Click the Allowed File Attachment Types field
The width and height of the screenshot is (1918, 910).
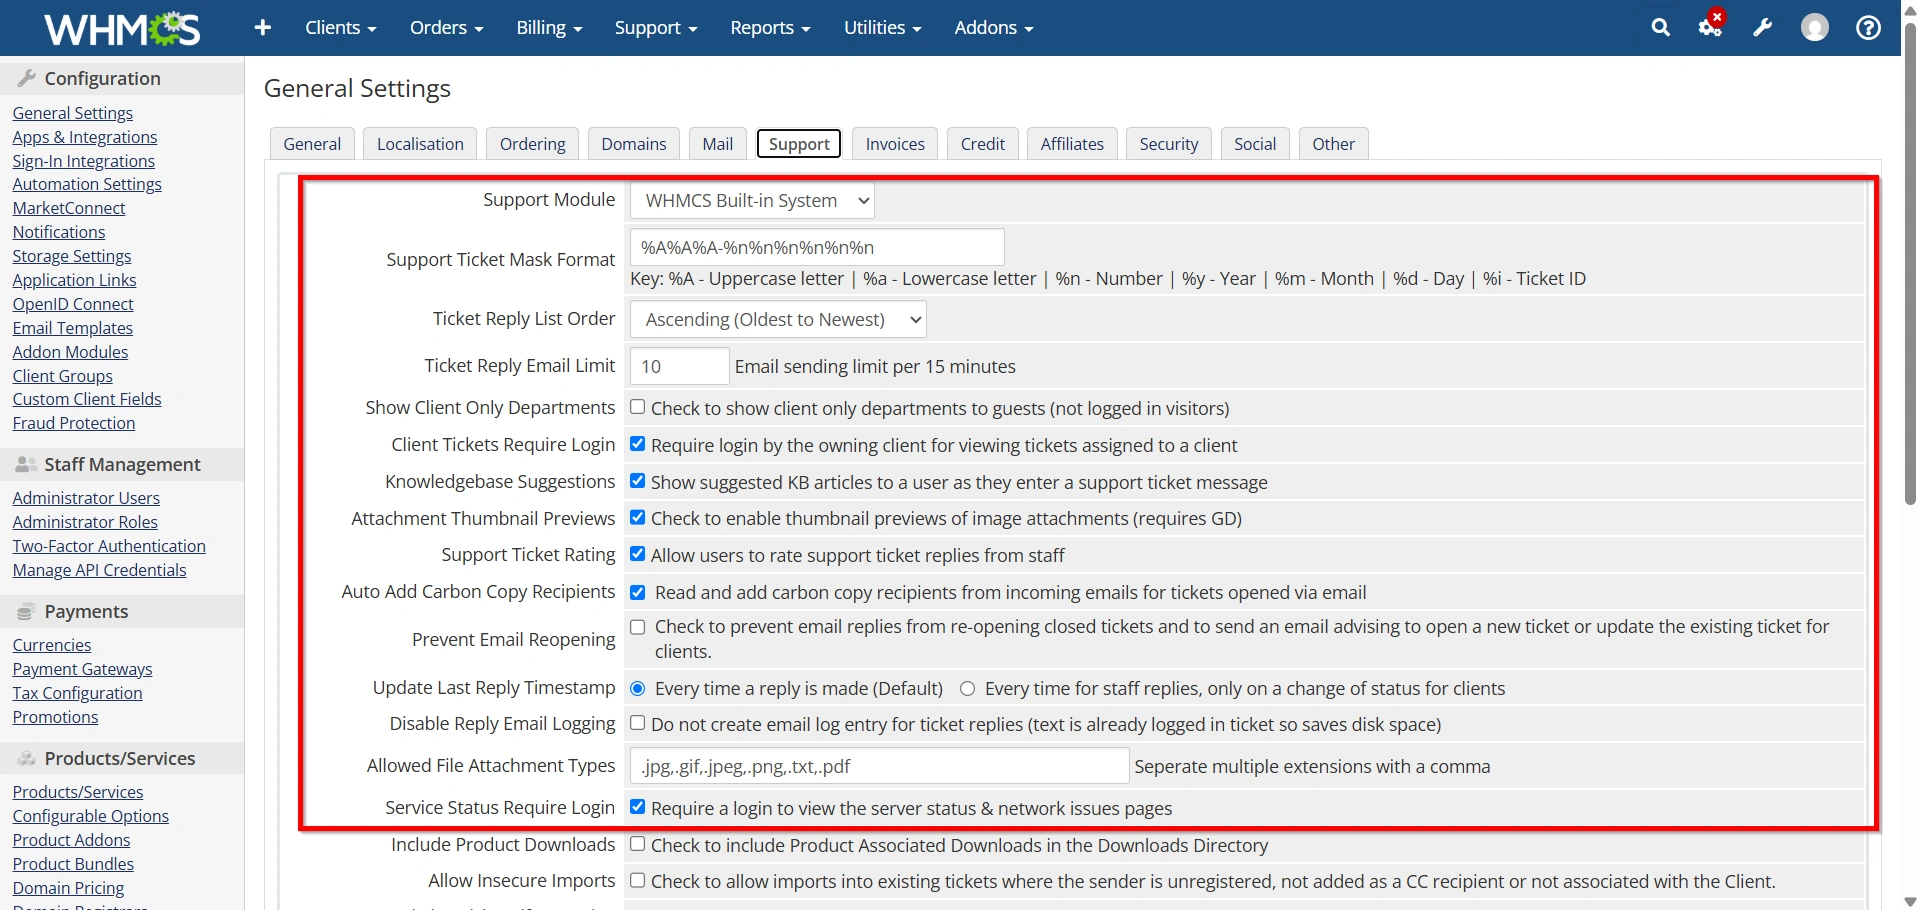pyautogui.click(x=879, y=766)
